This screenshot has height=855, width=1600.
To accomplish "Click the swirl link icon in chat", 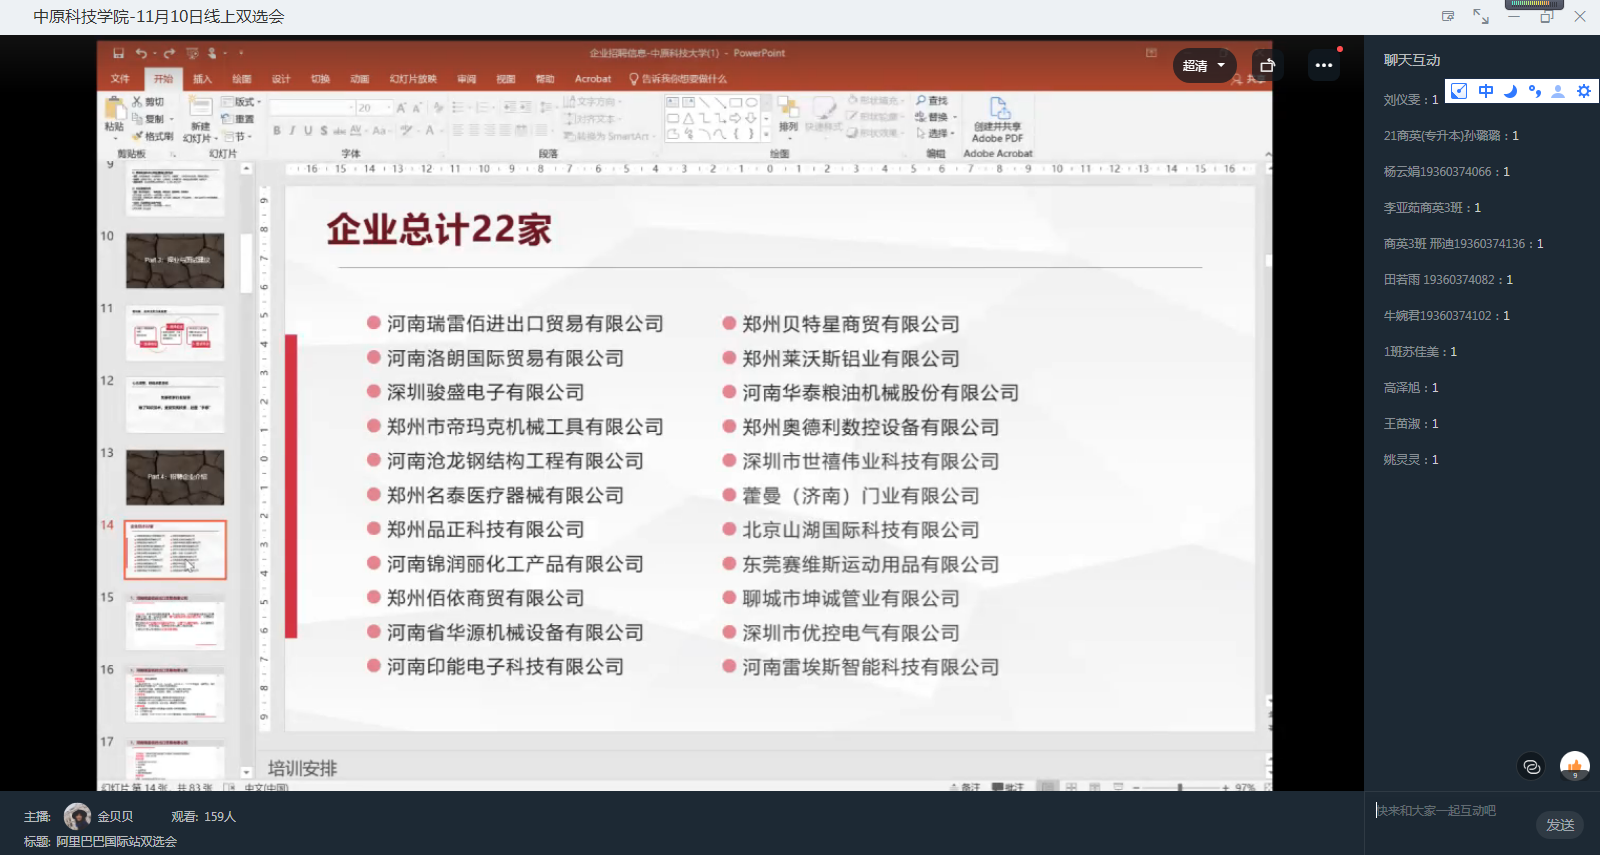I will point(1531,767).
